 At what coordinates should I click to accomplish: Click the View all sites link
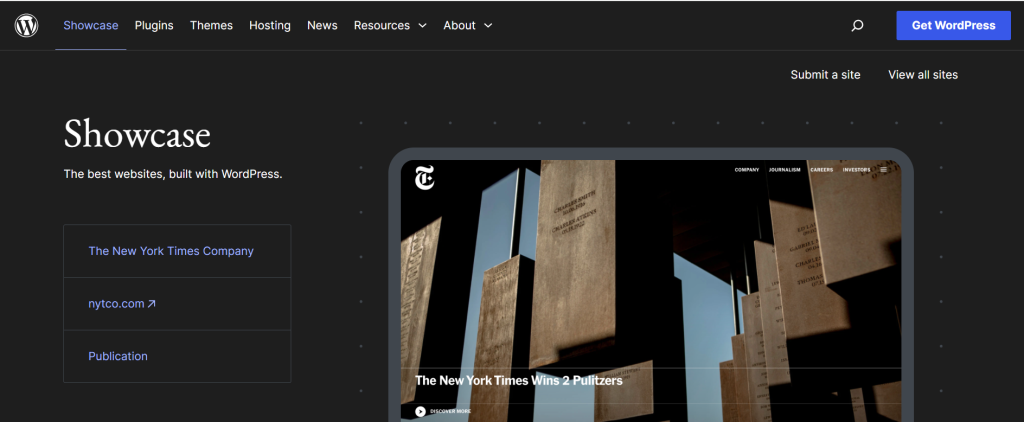tap(923, 74)
